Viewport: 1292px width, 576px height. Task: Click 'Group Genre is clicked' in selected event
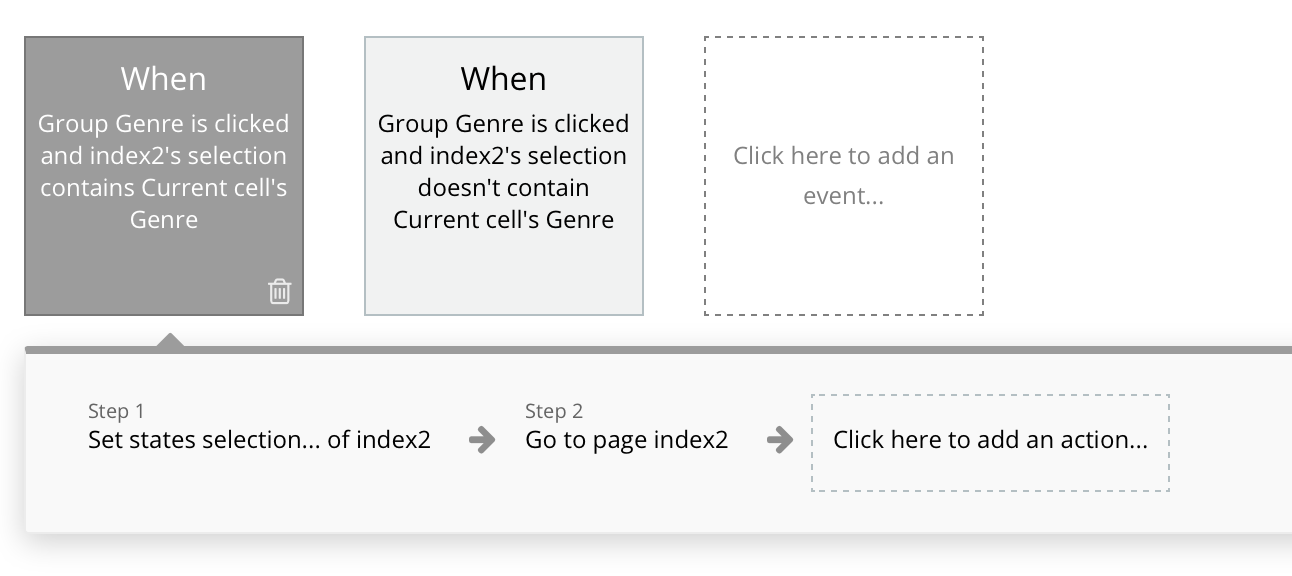(163, 124)
